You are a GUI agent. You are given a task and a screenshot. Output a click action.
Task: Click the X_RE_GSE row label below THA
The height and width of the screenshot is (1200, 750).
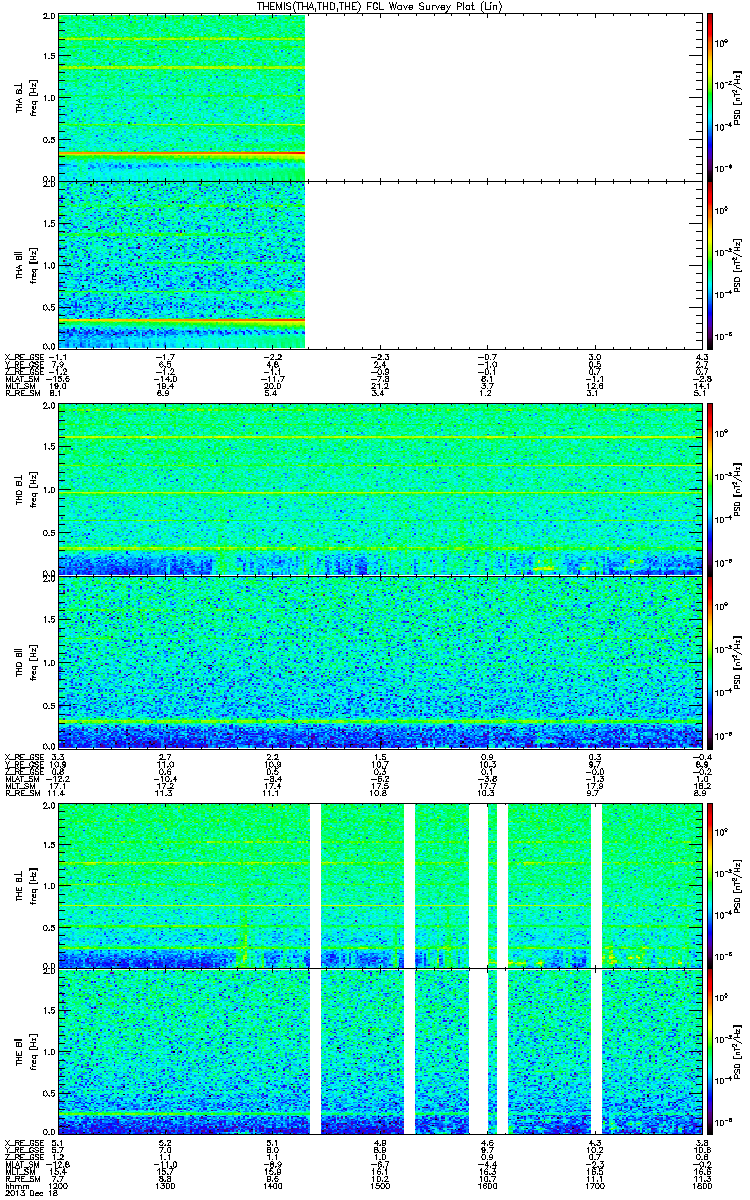(24, 357)
